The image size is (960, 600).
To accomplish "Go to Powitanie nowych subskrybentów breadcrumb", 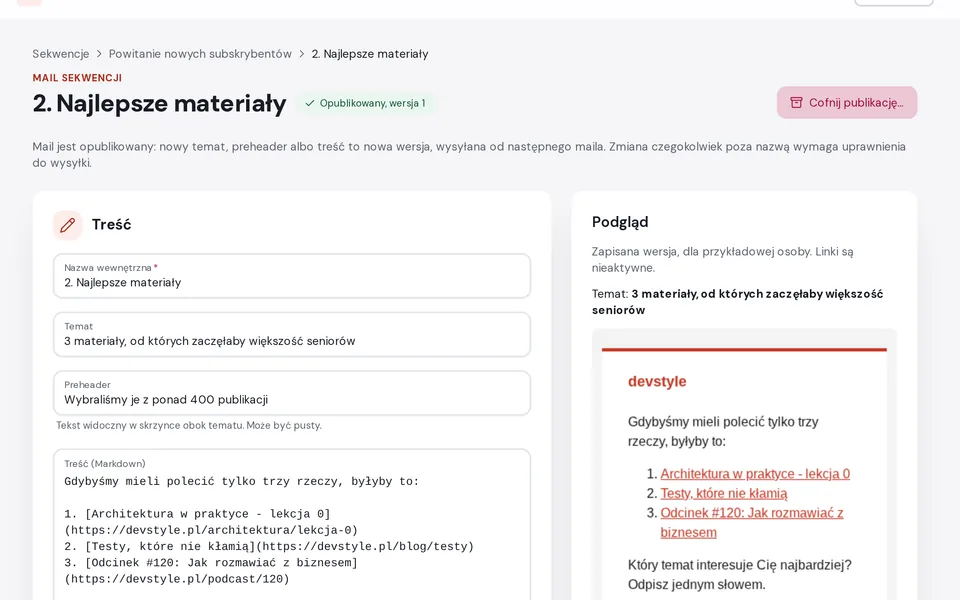I will 200,54.
